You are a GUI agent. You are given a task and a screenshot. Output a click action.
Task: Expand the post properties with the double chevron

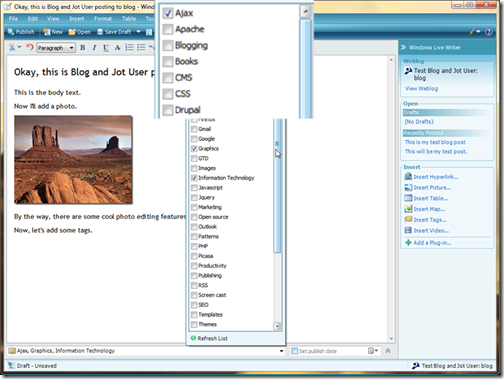(x=388, y=351)
